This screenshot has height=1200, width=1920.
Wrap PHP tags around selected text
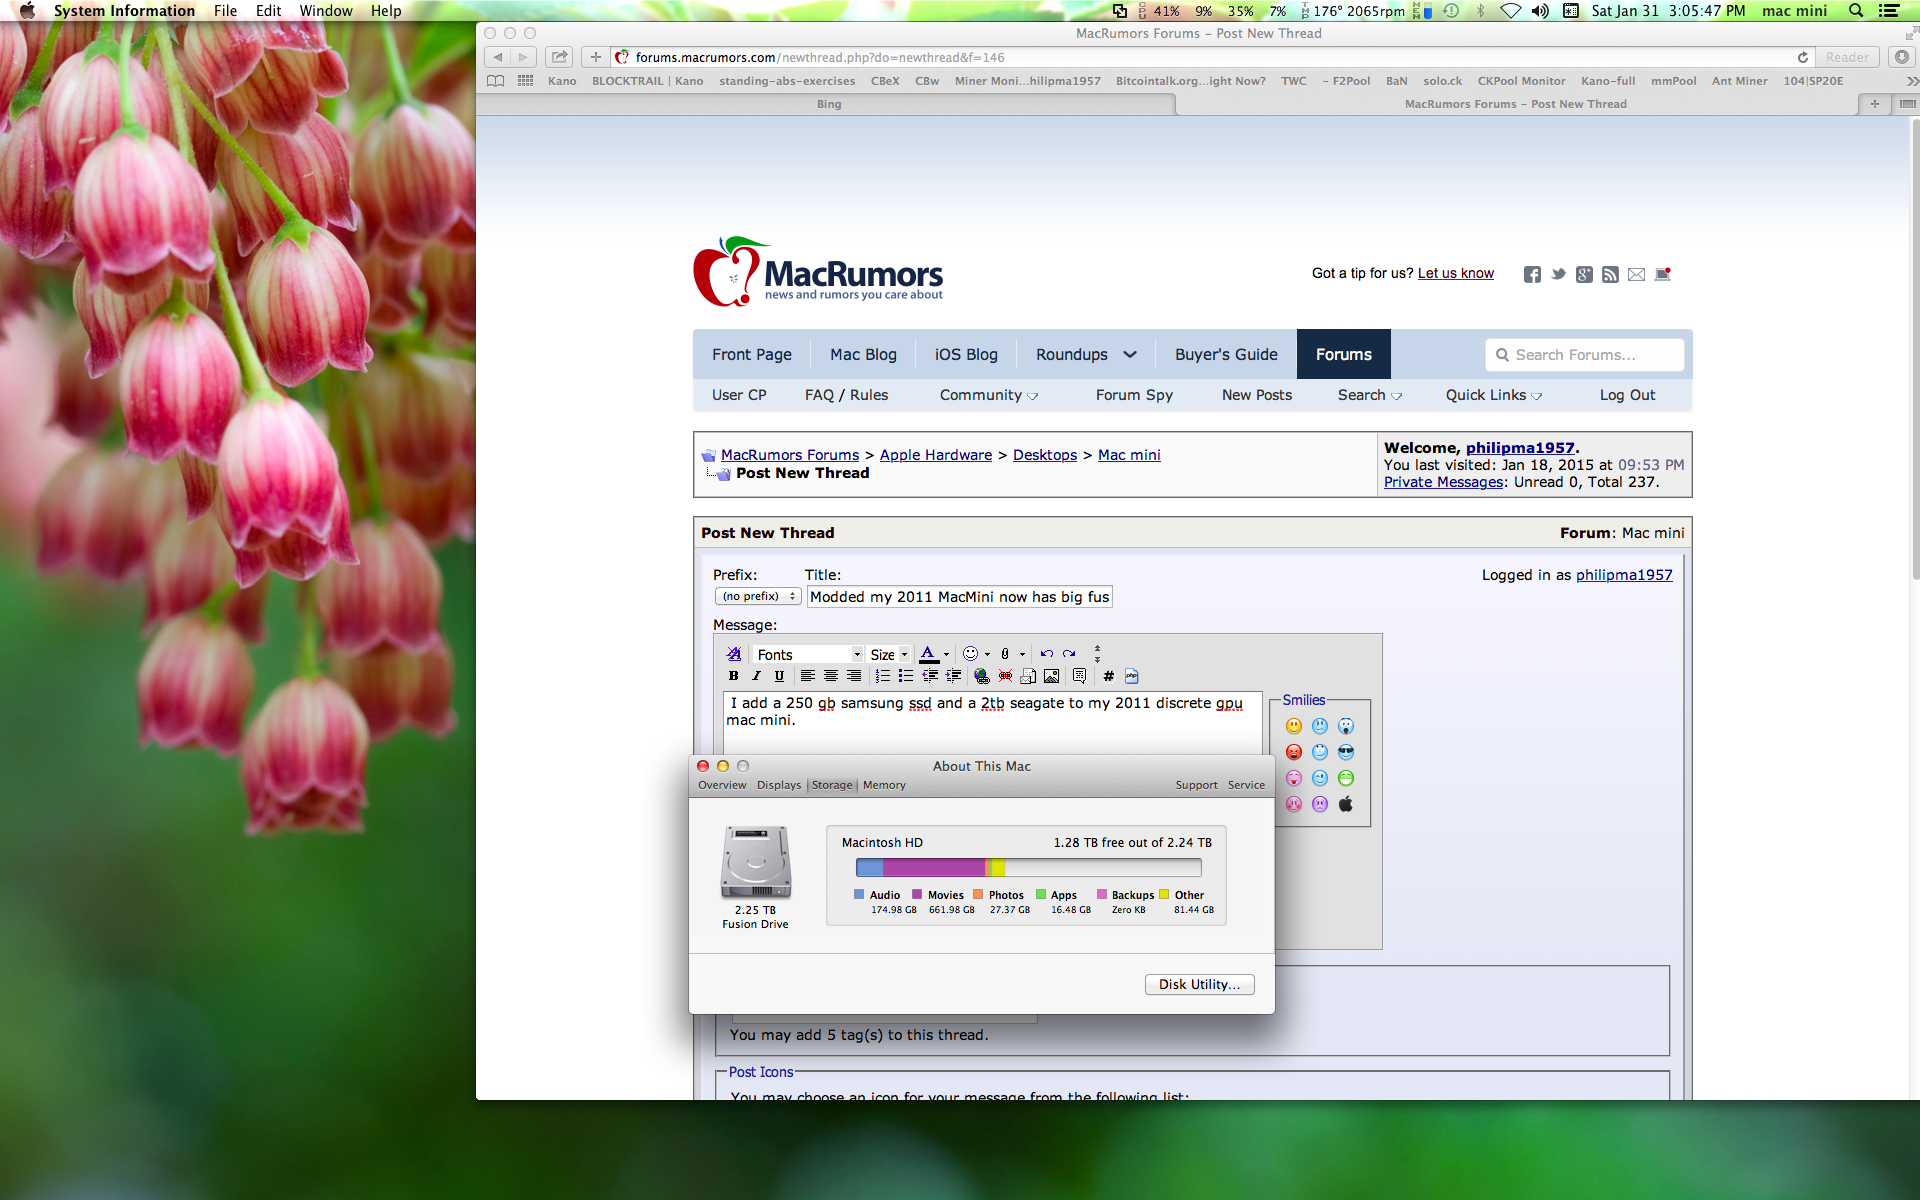point(1132,676)
